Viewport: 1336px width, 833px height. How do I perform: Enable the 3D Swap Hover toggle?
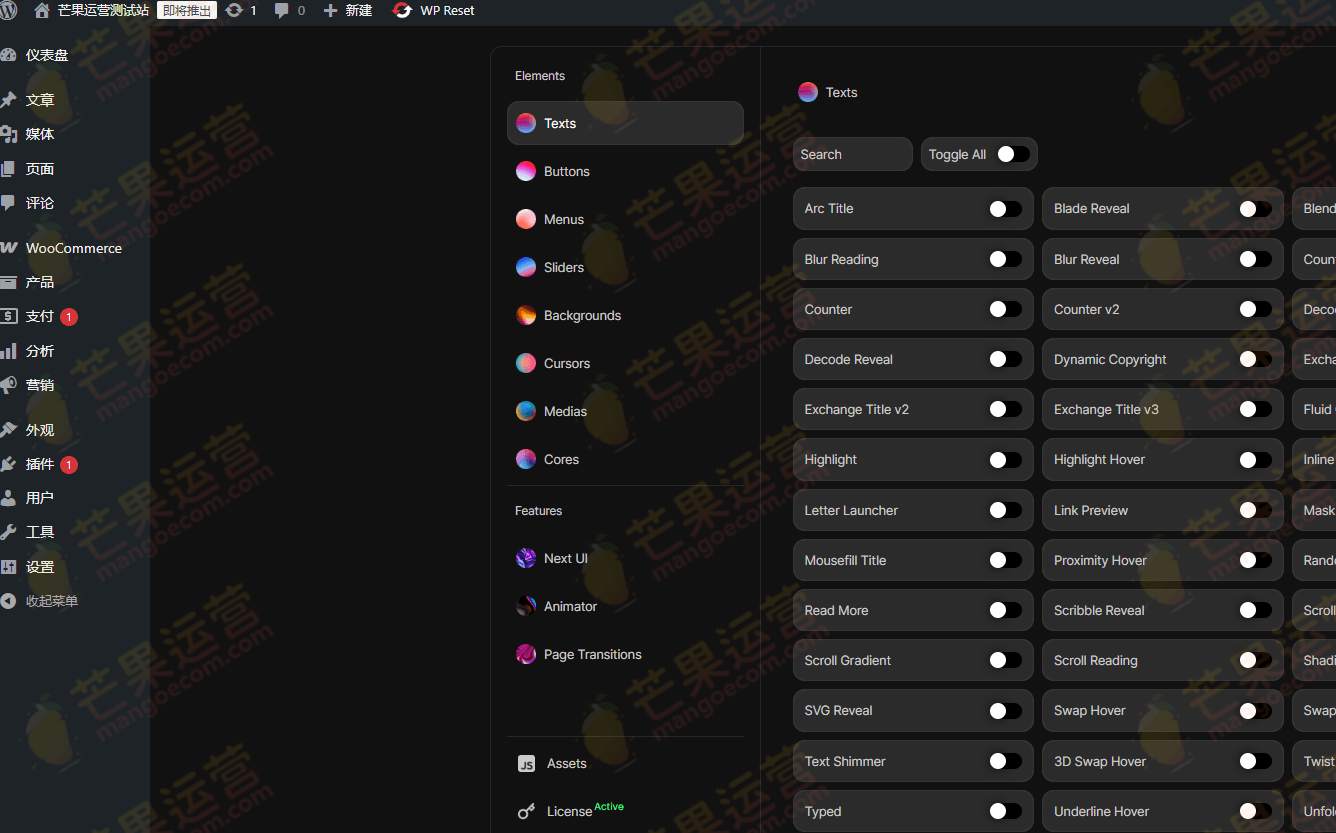[1255, 761]
